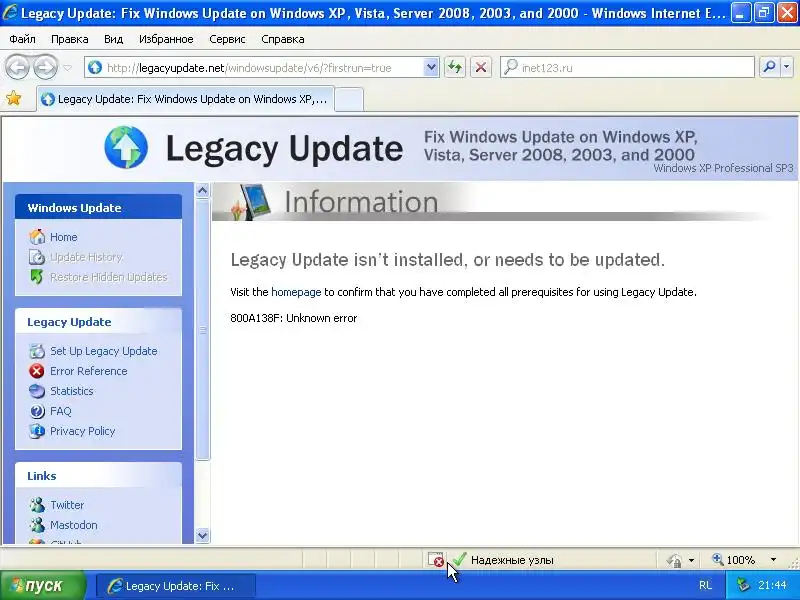Viewport: 800px width, 600px height.
Task: Click the browser Forward arrow button
Action: click(46, 67)
